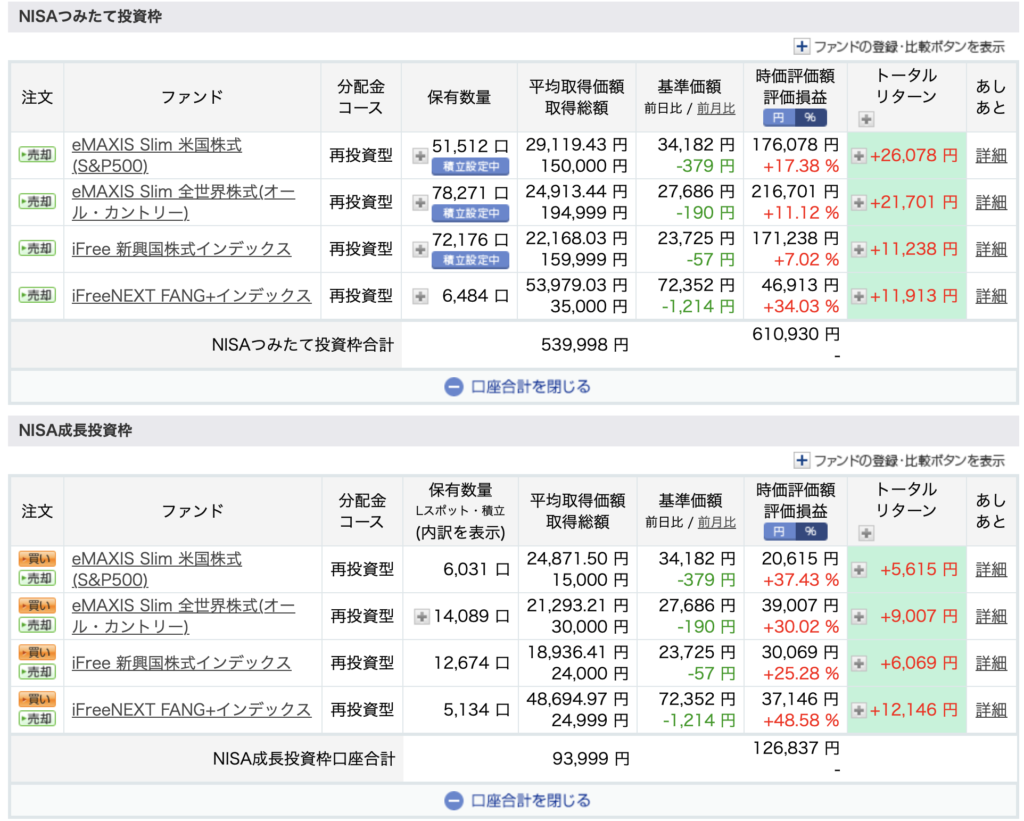Sell iFreeNEXT FANG+ in つみたて投資枠
The height and width of the screenshot is (821, 1024).
point(37,295)
